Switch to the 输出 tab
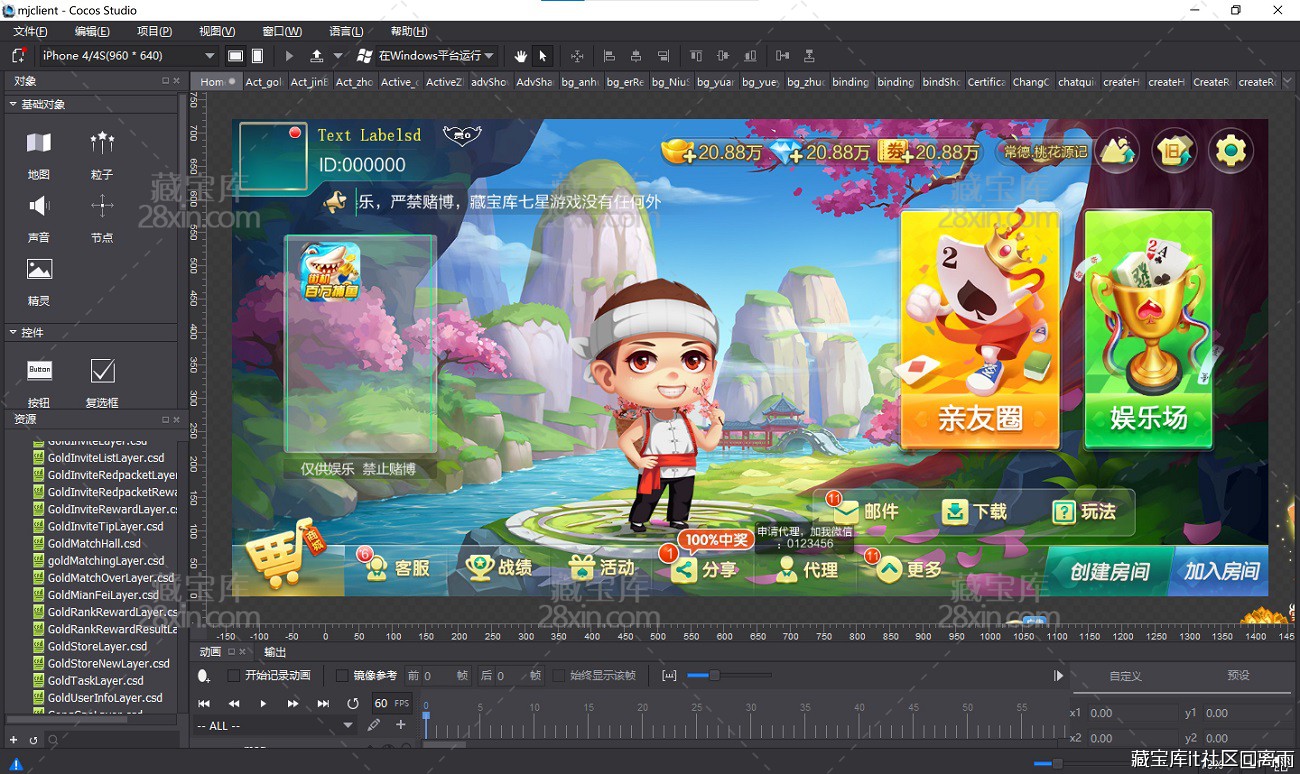 pos(274,652)
